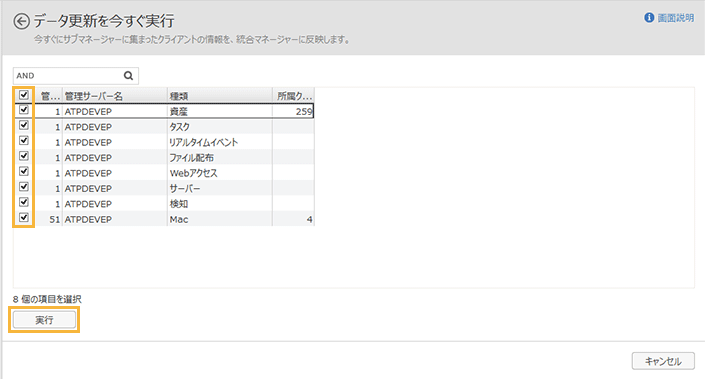This screenshot has width=705, height=379.
Task: Select the タスク cell
Action: click(219, 127)
